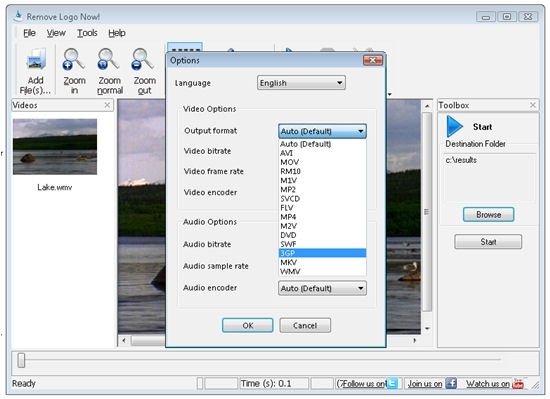Choose MP2 output format
Viewport: 550px width, 399px height.
(x=322, y=189)
